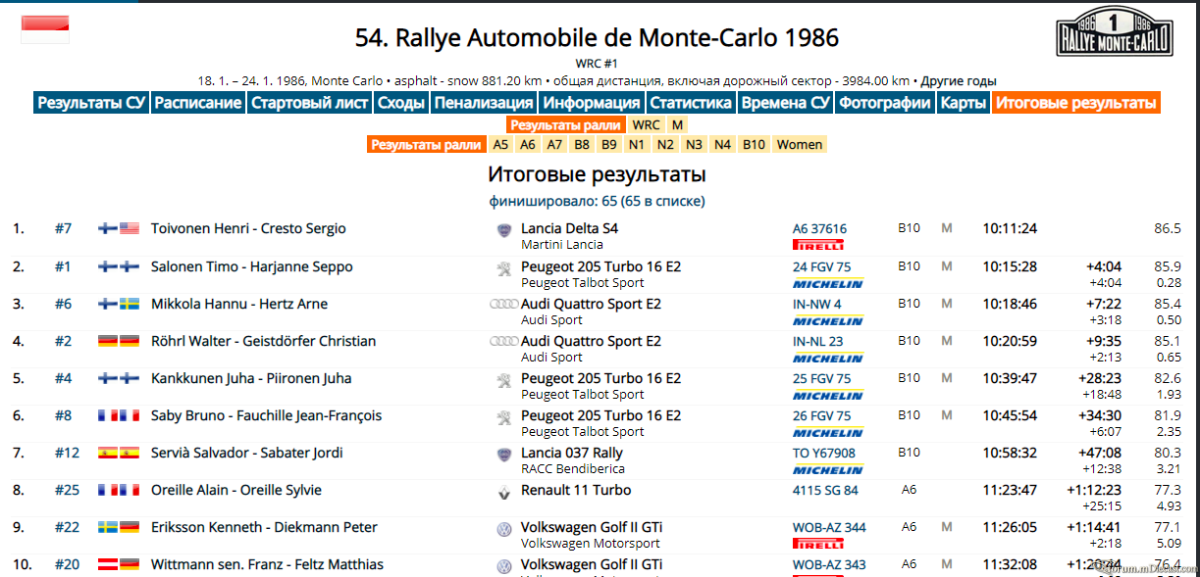Open the Фотографии tab
Image resolution: width=1200 pixels, height=577 pixels.
point(885,103)
